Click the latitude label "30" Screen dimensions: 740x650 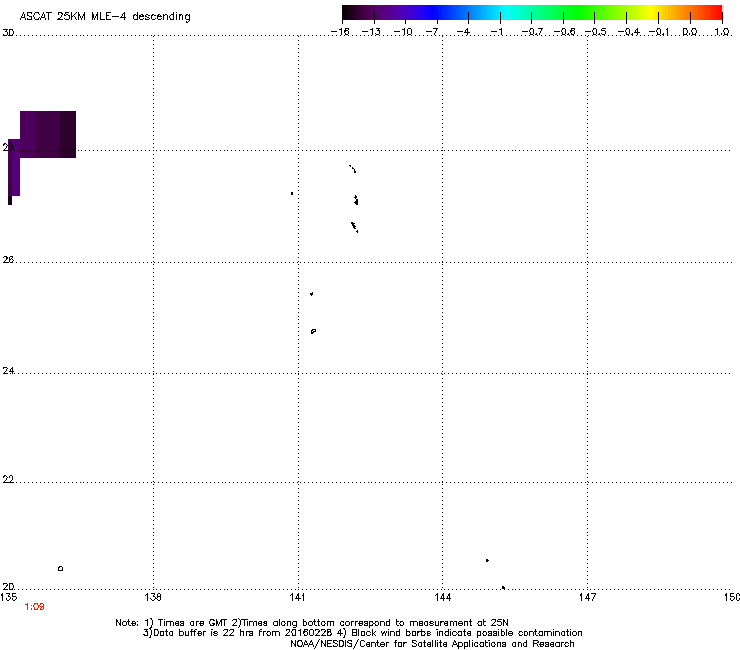tap(8, 33)
